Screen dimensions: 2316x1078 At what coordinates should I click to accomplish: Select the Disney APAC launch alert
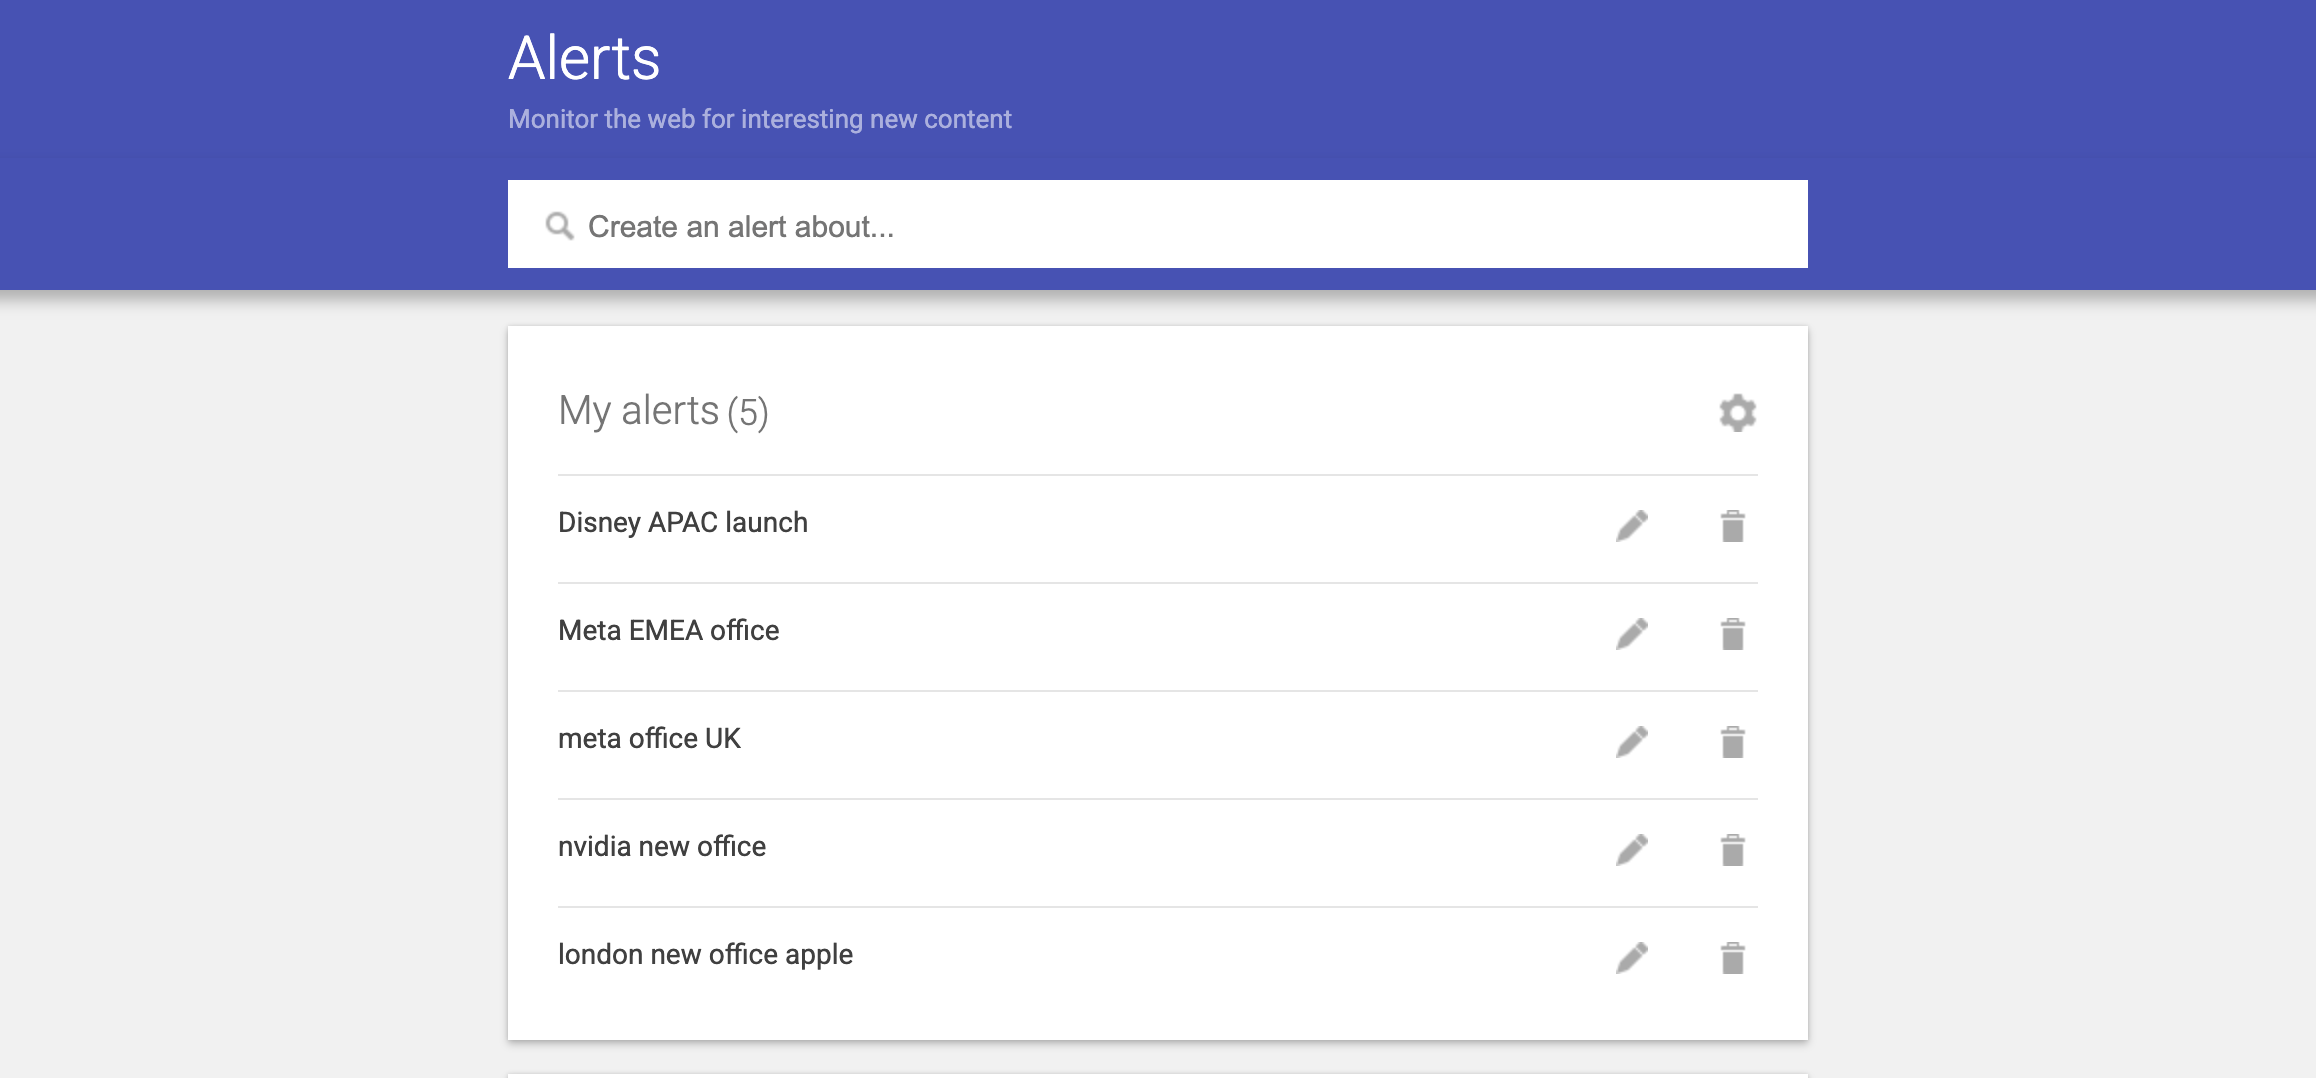point(684,521)
